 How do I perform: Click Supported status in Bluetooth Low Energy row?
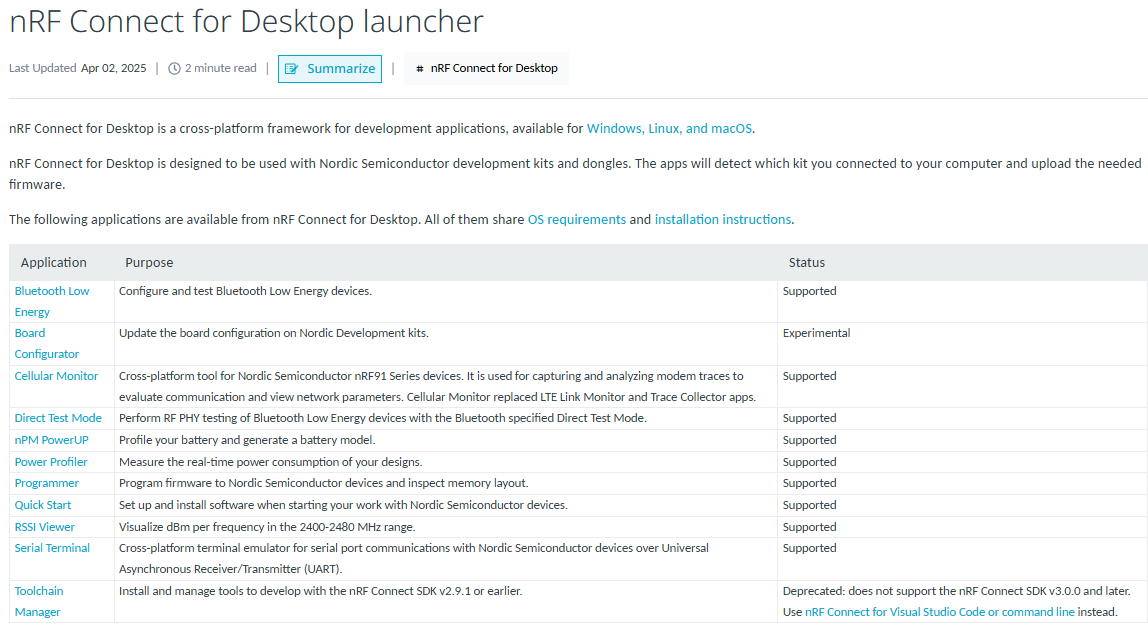(809, 291)
